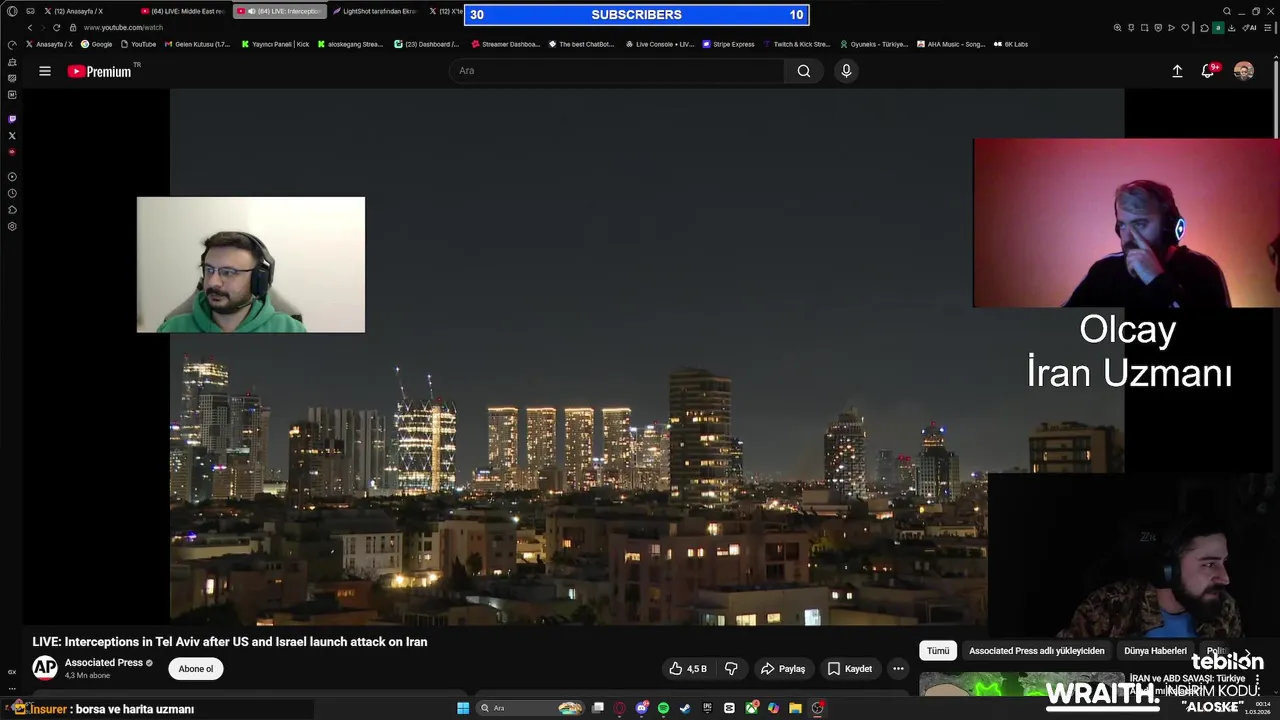The image size is (1280, 720).
Task: Go to the YouTube Premium home logo
Action: 99,71
